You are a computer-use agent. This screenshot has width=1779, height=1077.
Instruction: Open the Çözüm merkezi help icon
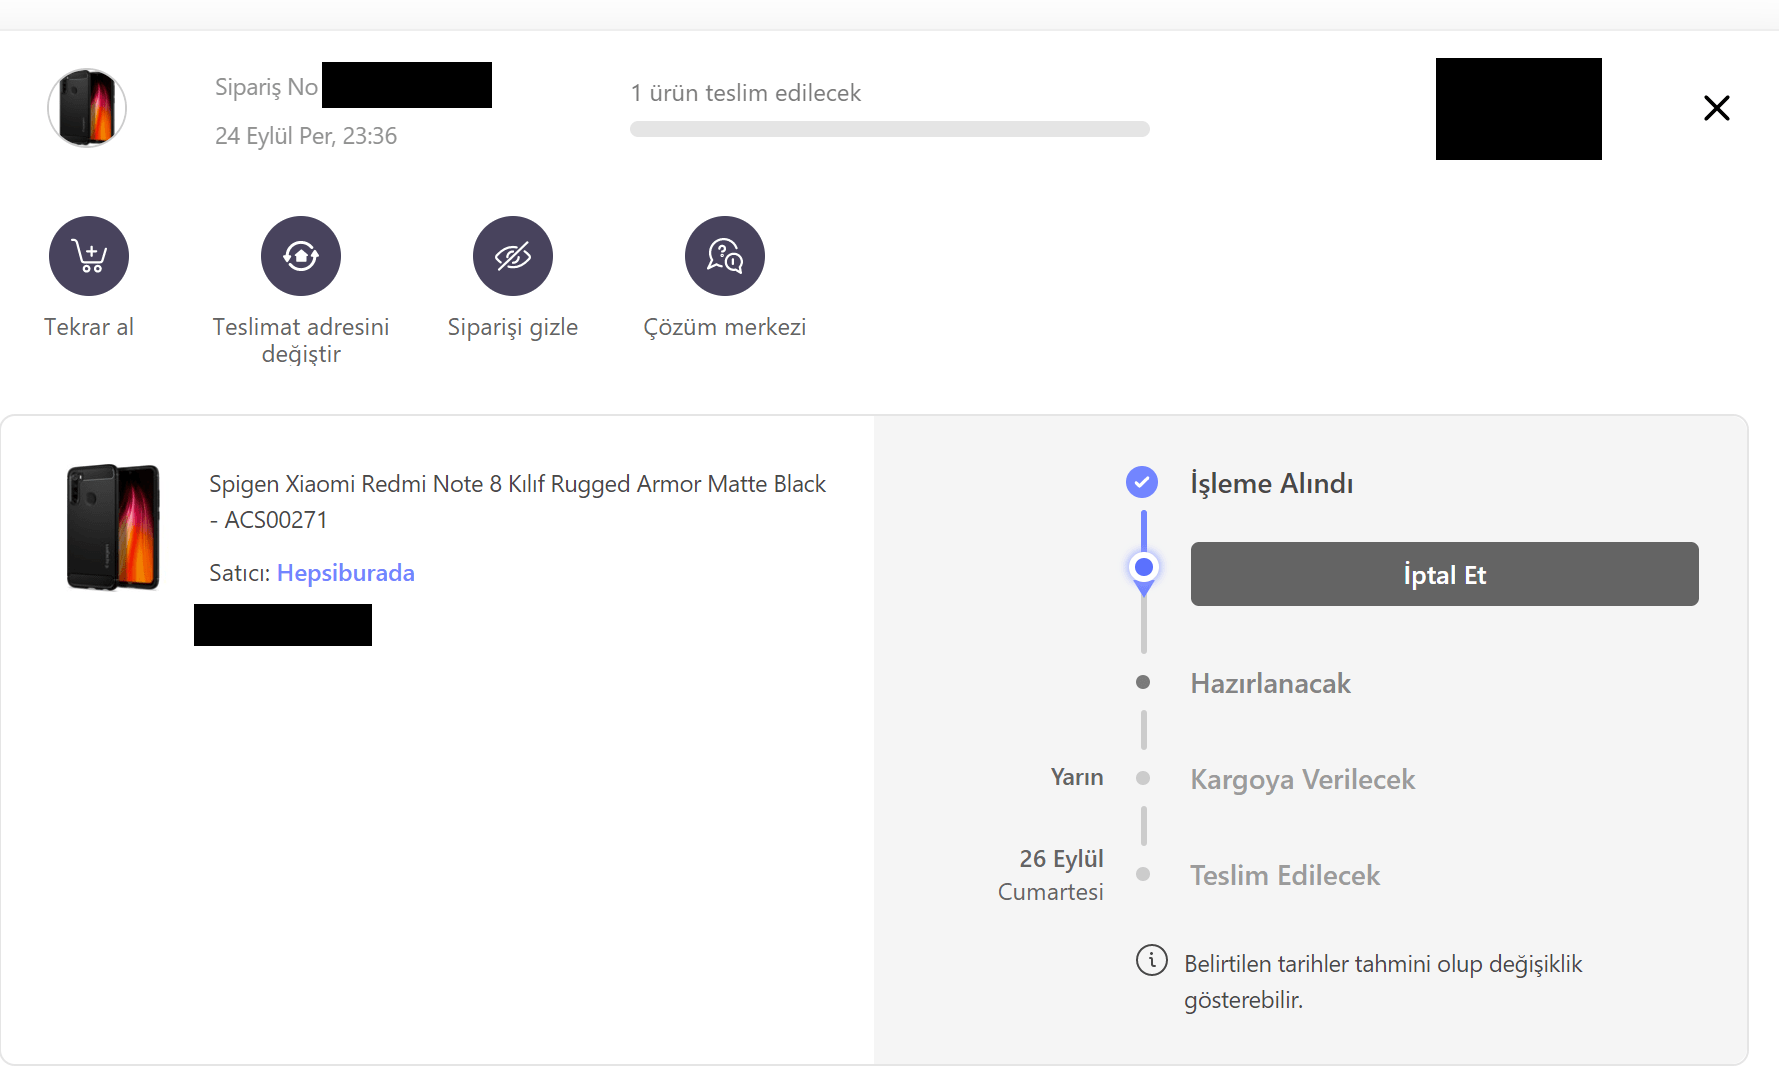coord(725,256)
